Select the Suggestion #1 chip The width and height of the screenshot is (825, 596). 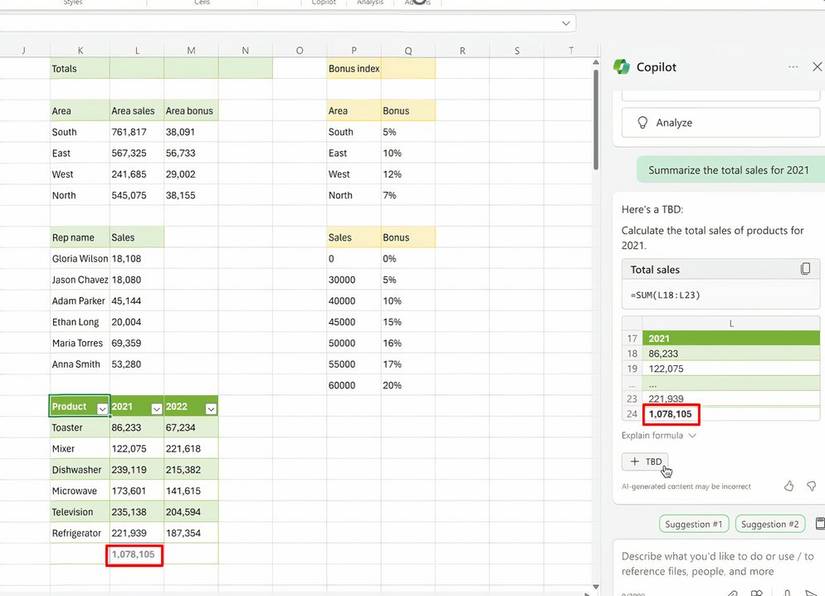tap(693, 524)
